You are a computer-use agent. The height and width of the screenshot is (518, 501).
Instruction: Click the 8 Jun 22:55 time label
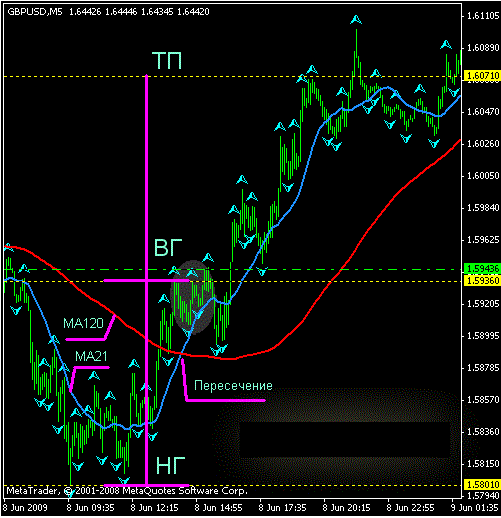click(x=410, y=508)
